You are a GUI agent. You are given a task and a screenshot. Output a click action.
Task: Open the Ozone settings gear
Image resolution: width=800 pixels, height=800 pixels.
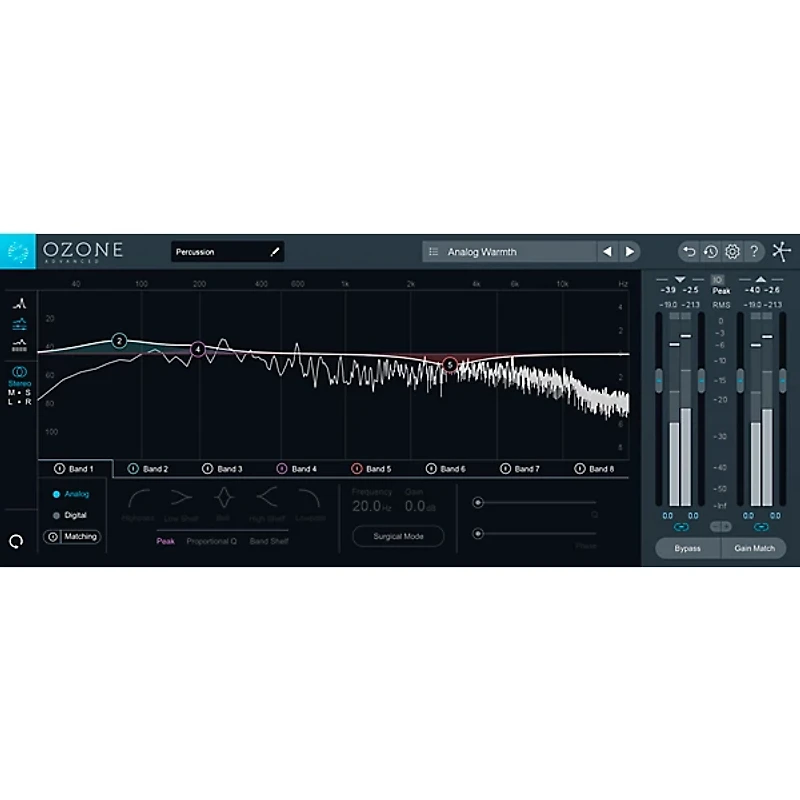(732, 251)
